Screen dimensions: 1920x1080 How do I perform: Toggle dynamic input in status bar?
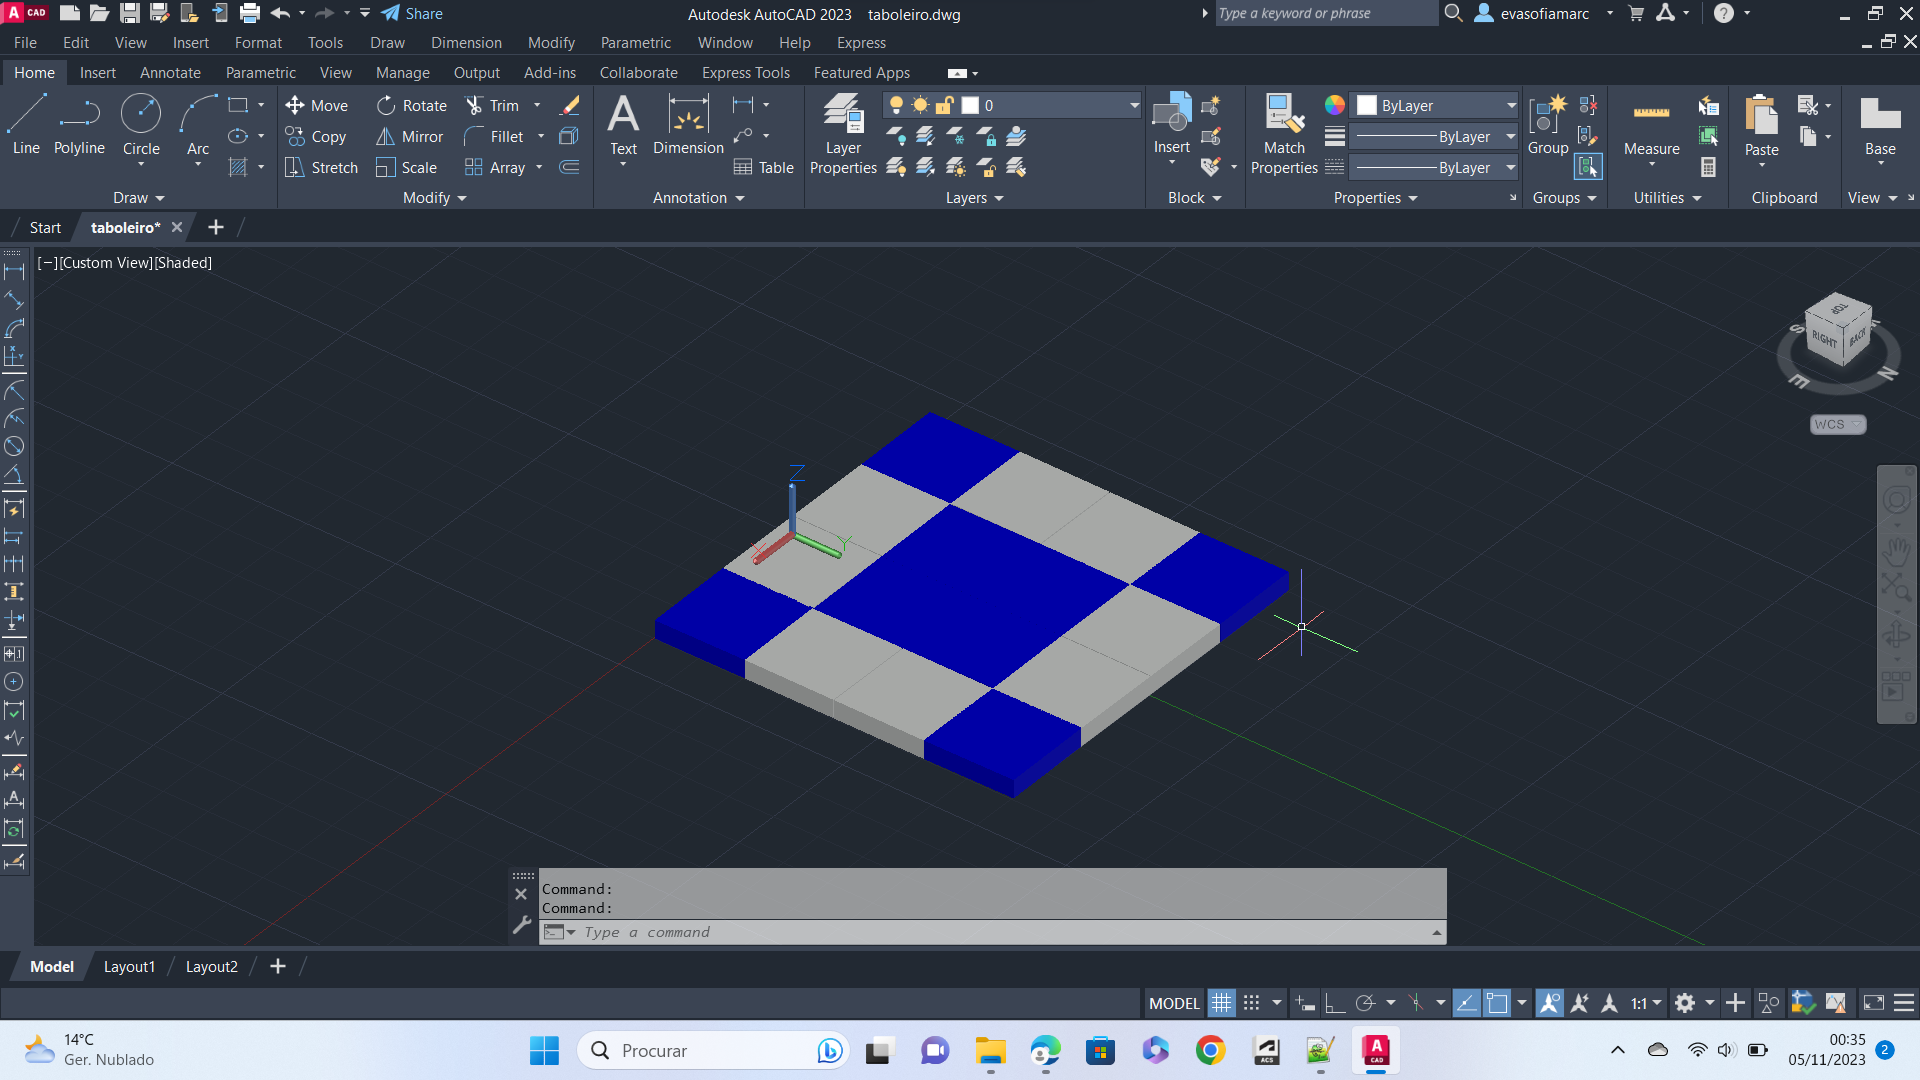1305,1003
